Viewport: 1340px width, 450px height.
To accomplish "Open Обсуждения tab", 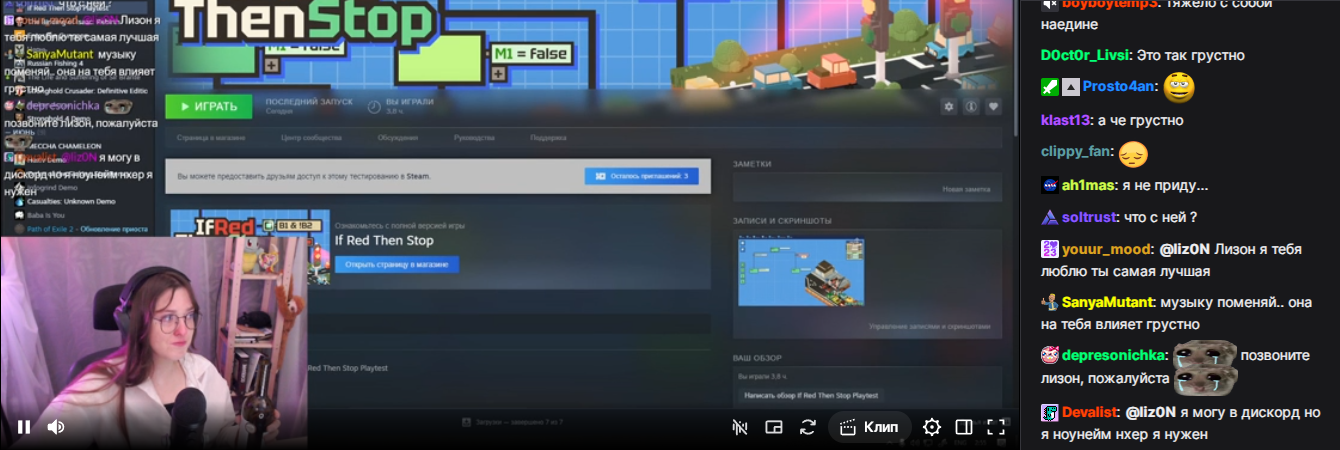I will point(397,137).
